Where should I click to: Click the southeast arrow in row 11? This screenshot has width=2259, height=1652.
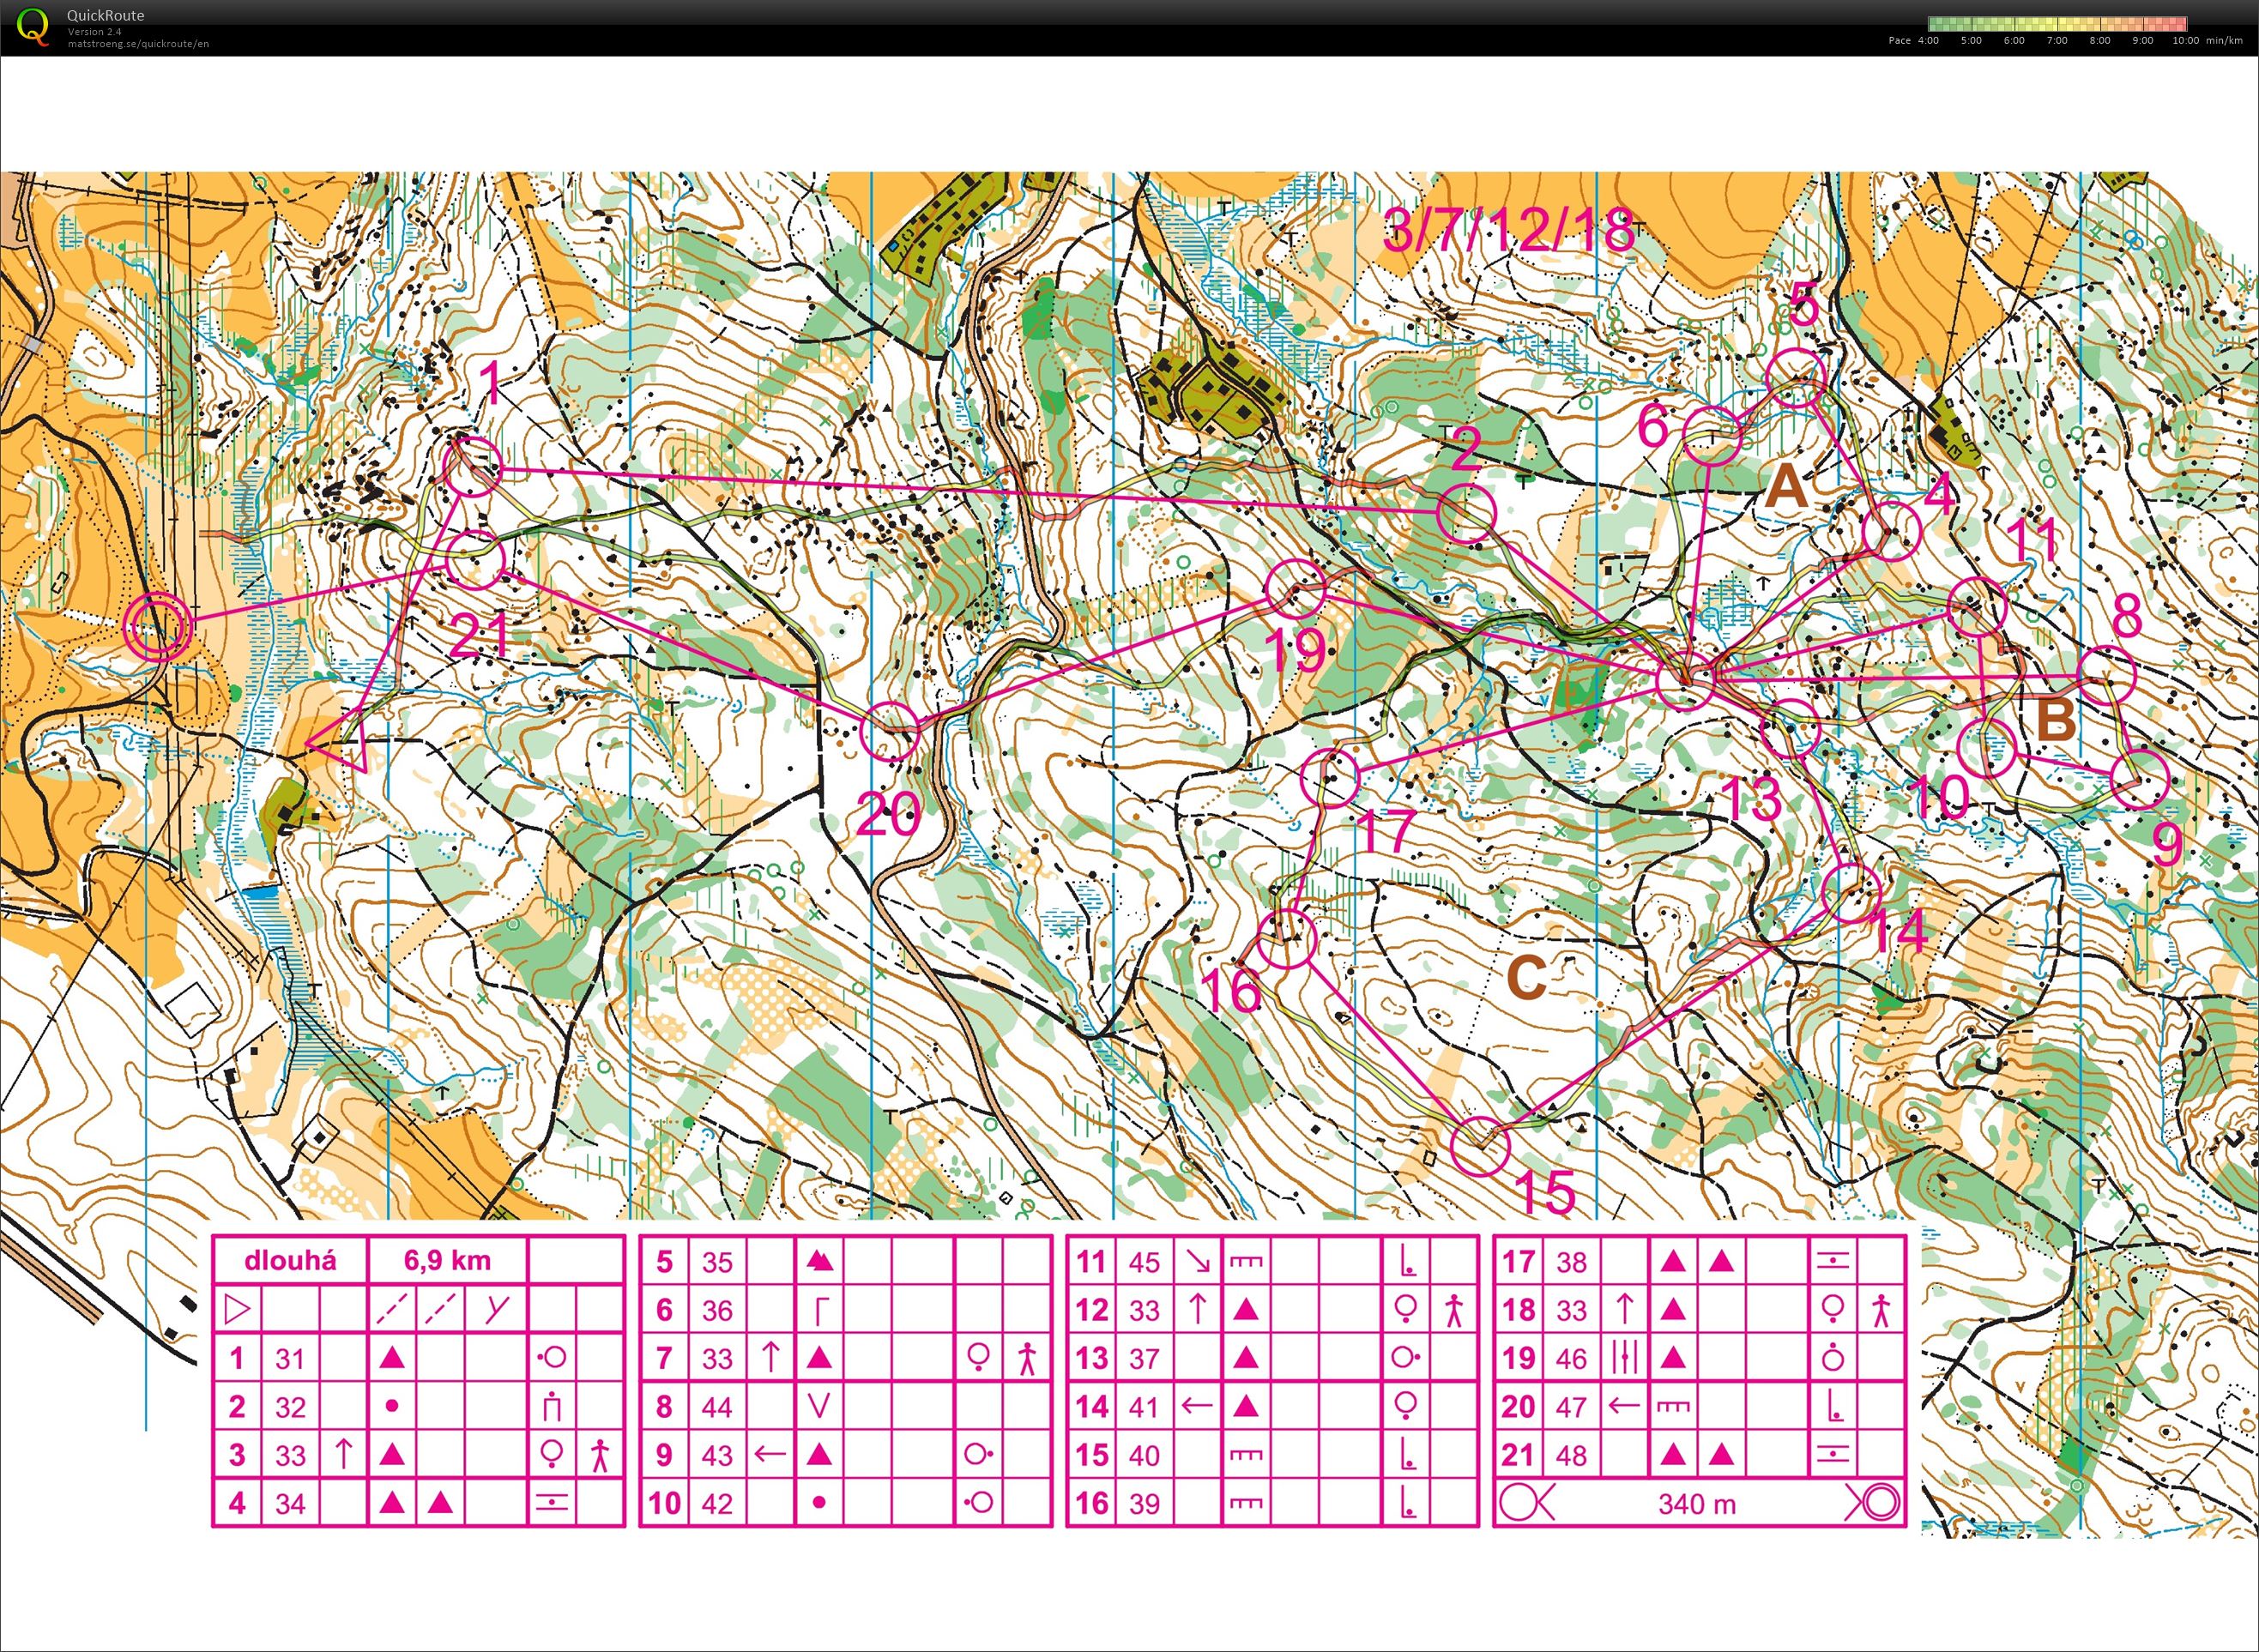1196,1262
